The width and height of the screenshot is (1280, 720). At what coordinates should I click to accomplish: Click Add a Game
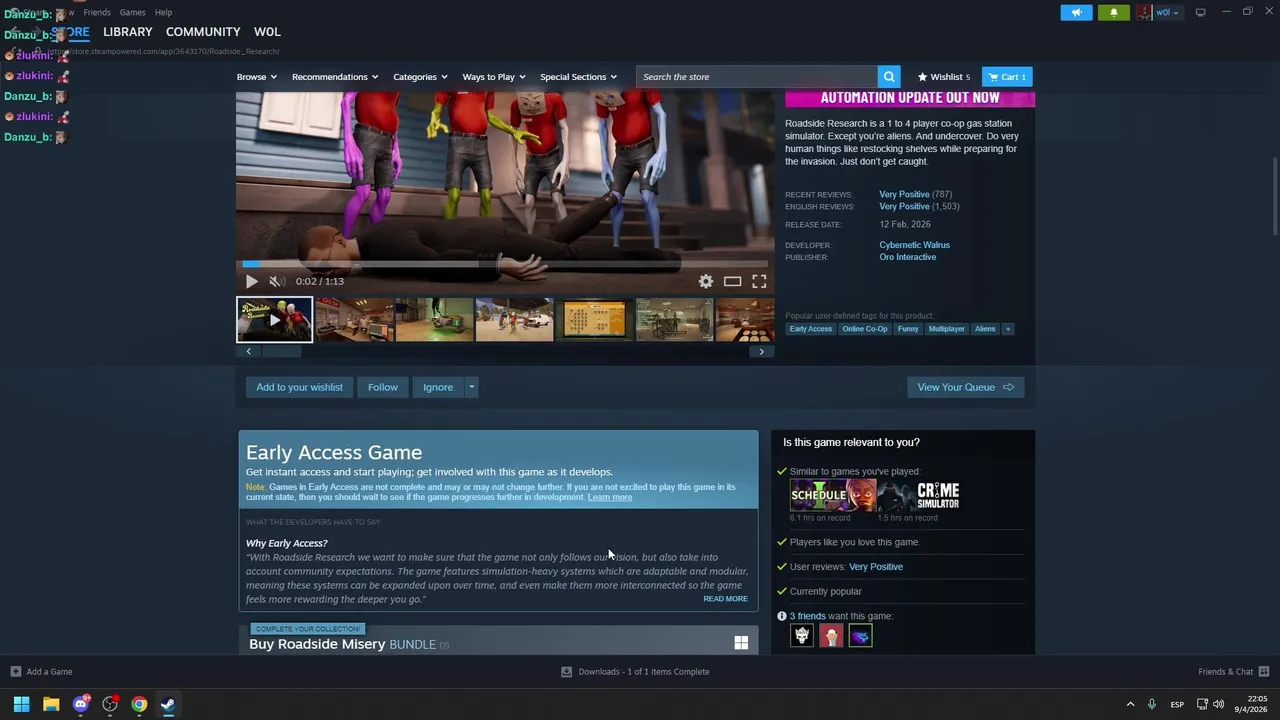coord(41,672)
